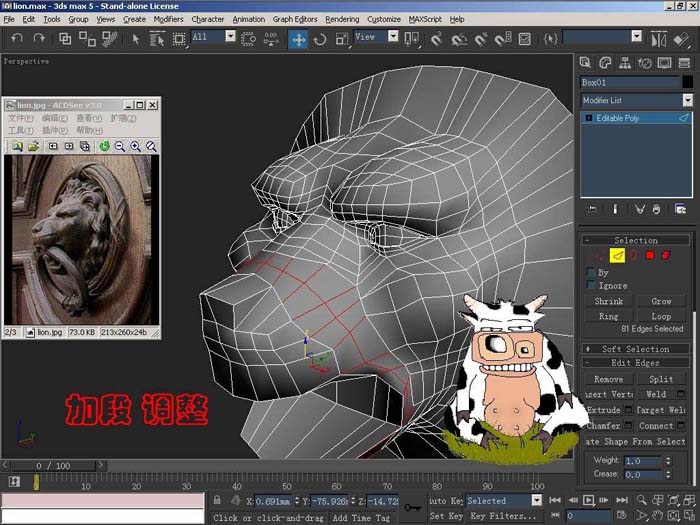Click the Play Animation button
This screenshot has height=525, width=700.
[589, 500]
